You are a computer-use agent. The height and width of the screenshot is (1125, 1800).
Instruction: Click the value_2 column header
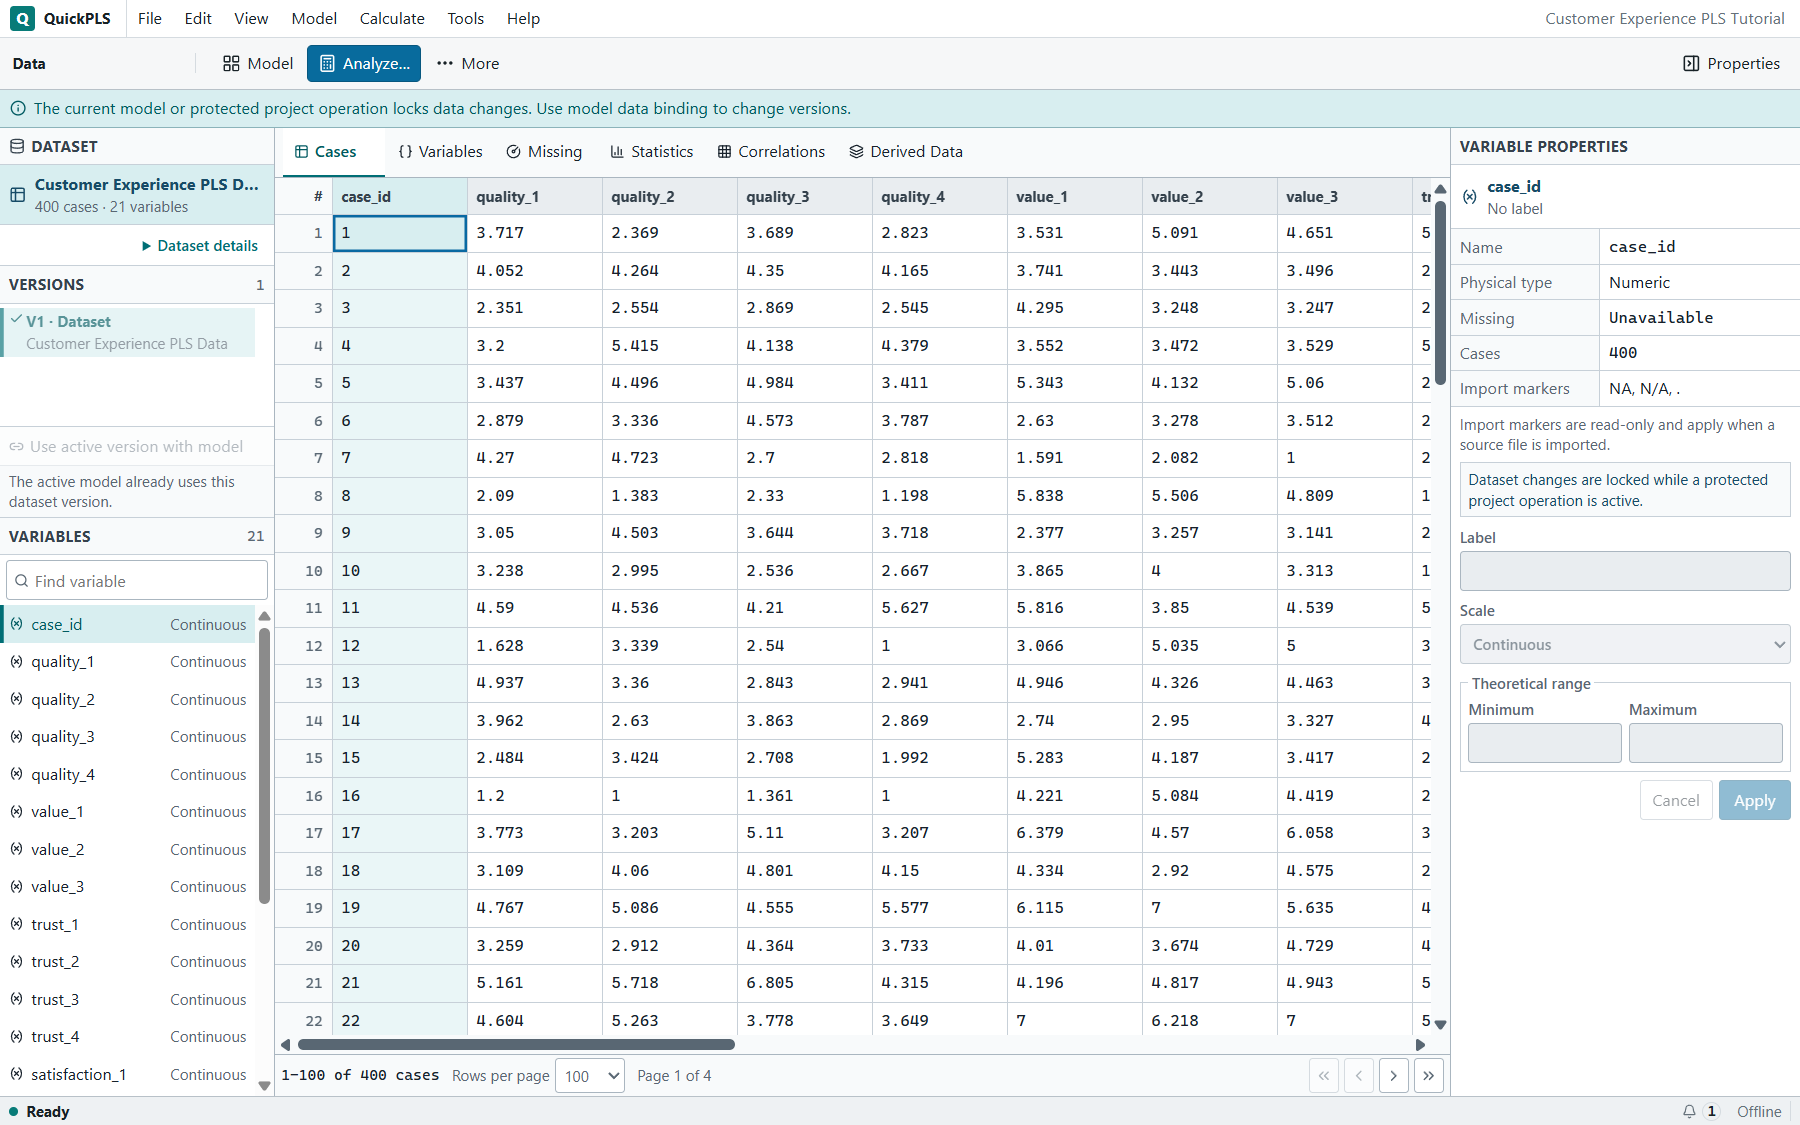tap(1210, 196)
